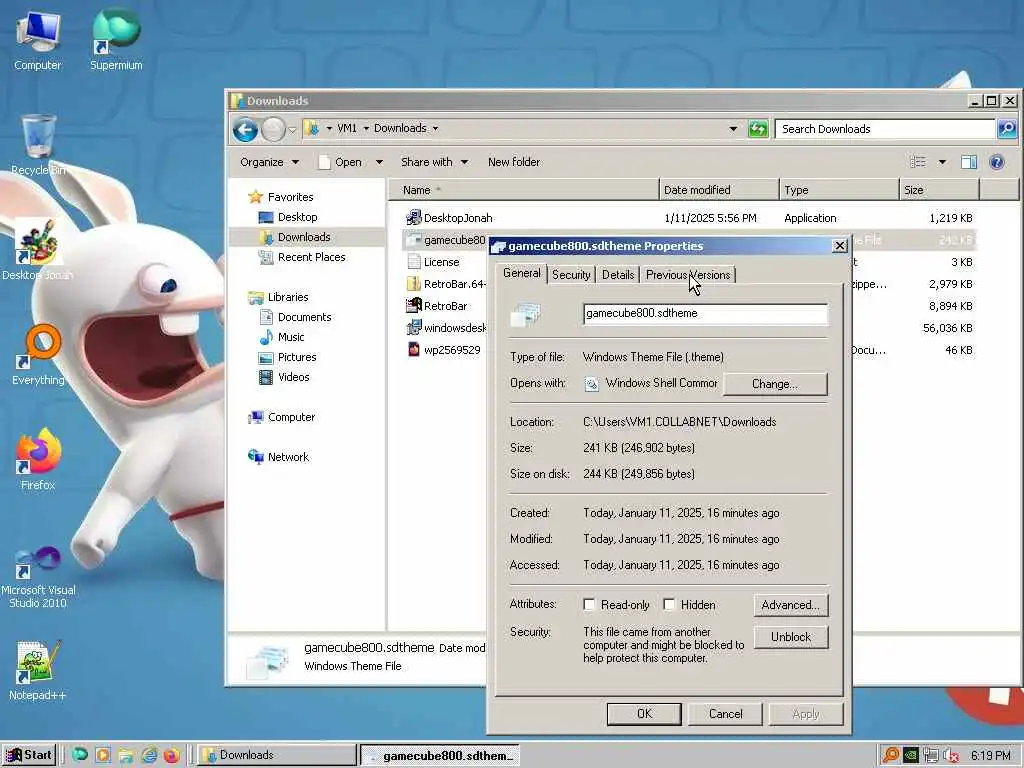Click the change view icon in Explorer toolbar
1024x768 pixels.
[x=918, y=162]
